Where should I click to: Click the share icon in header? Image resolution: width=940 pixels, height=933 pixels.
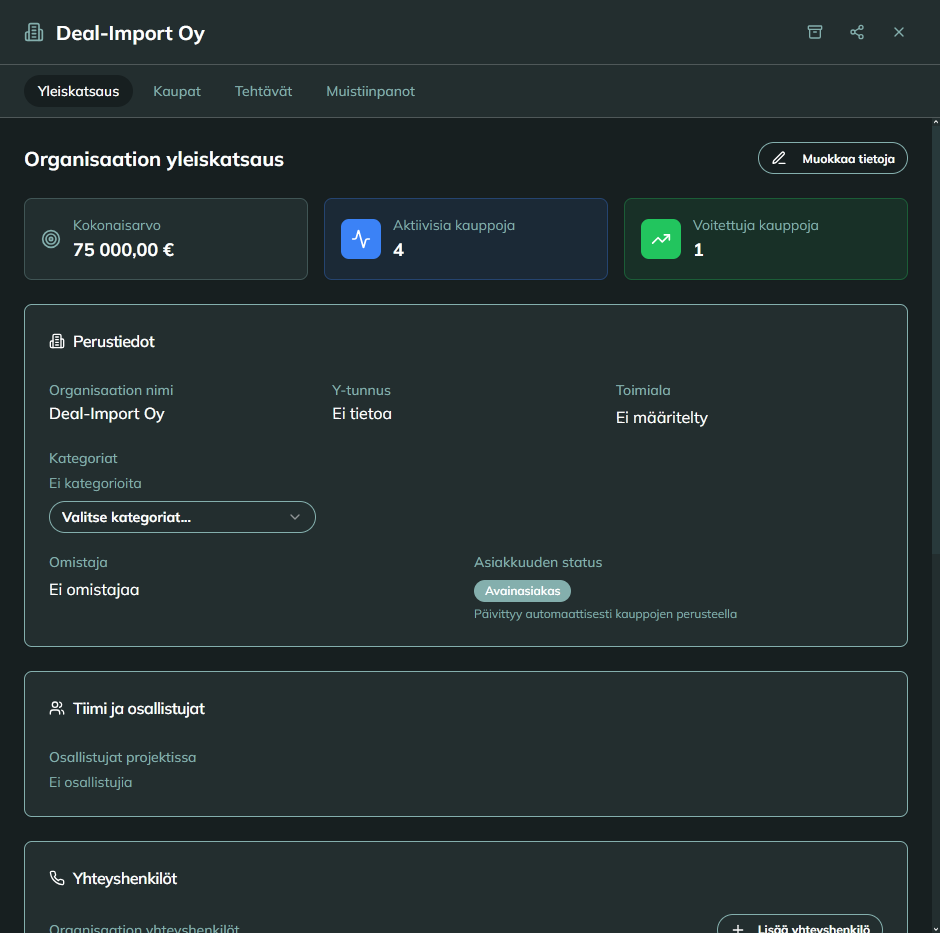coord(857,32)
